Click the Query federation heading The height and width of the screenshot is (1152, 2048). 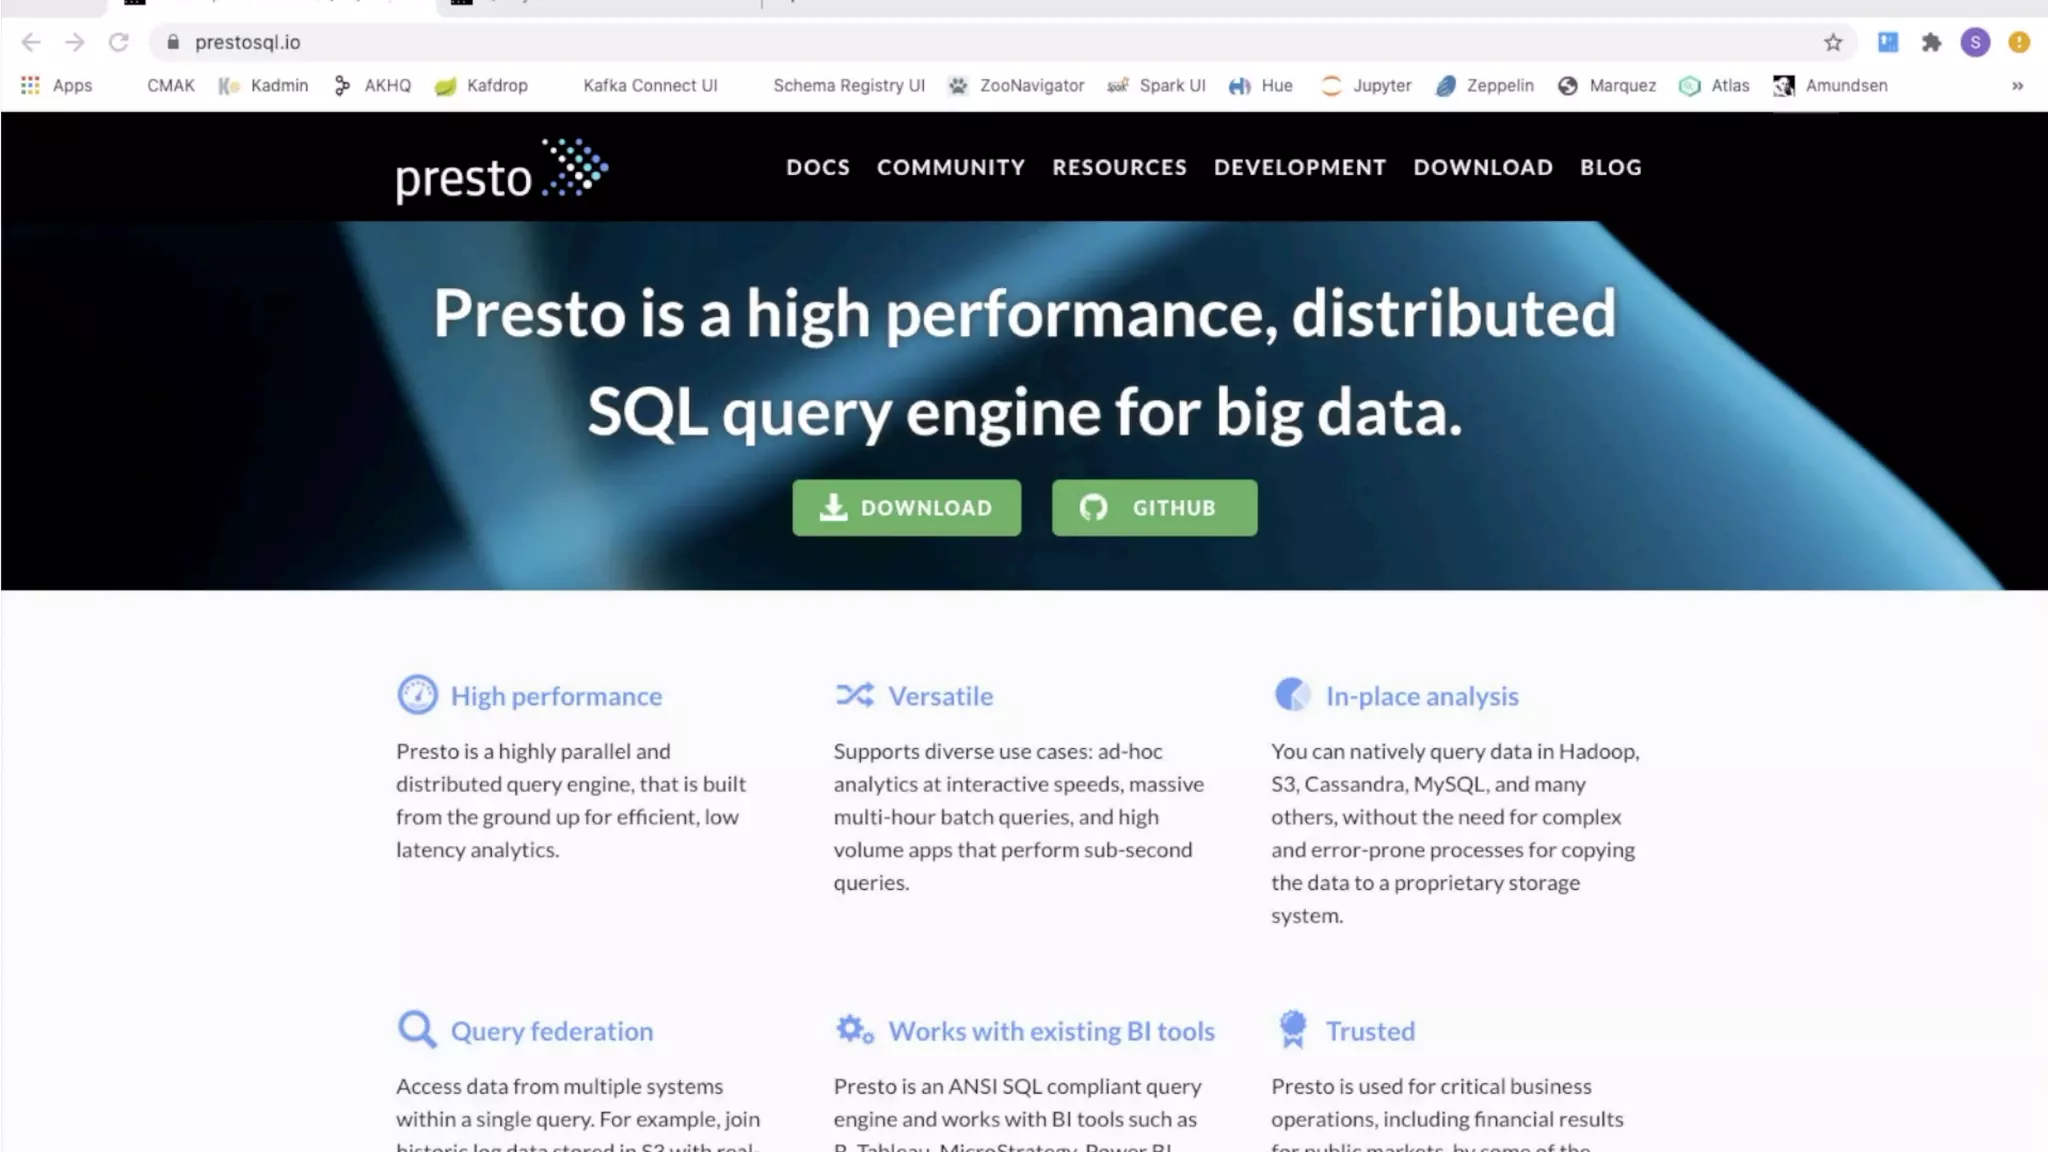click(x=551, y=1031)
